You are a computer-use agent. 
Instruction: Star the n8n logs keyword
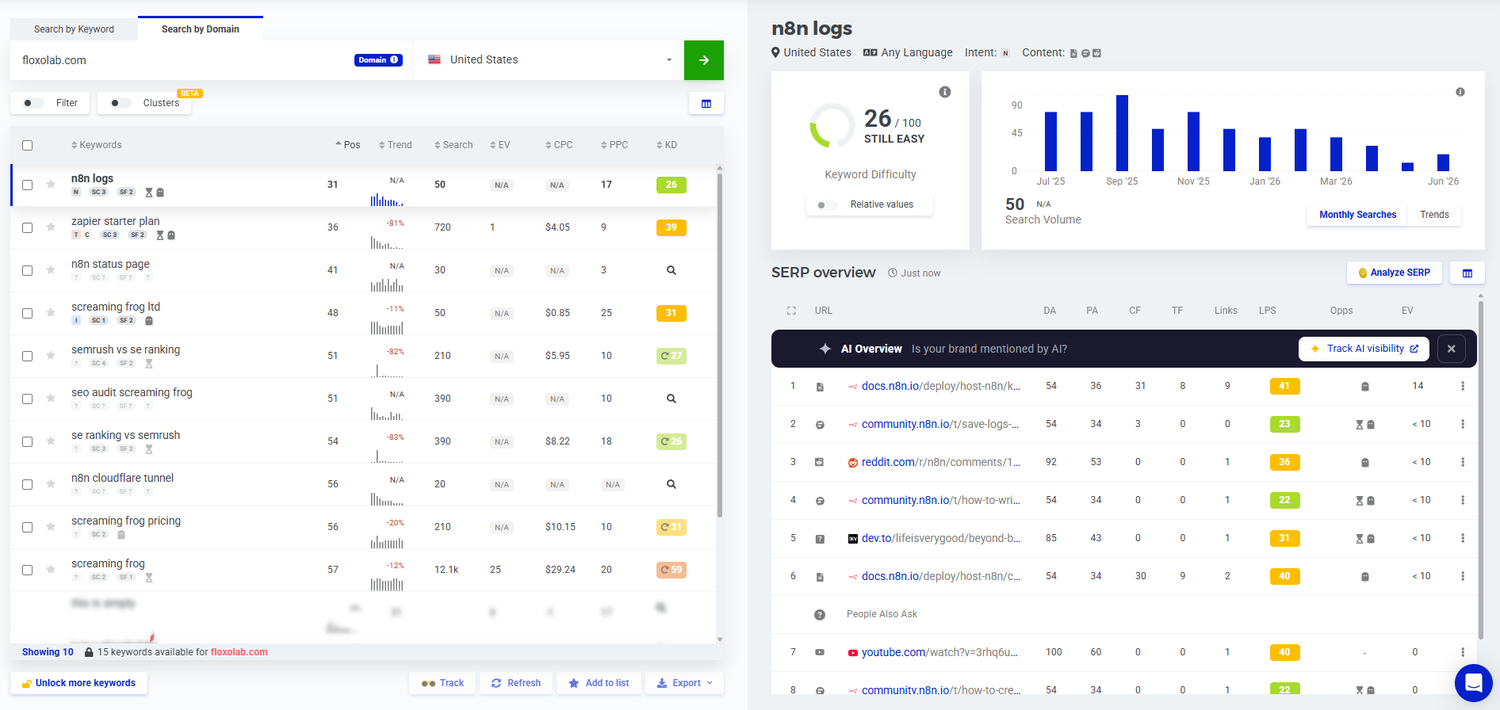(x=51, y=185)
